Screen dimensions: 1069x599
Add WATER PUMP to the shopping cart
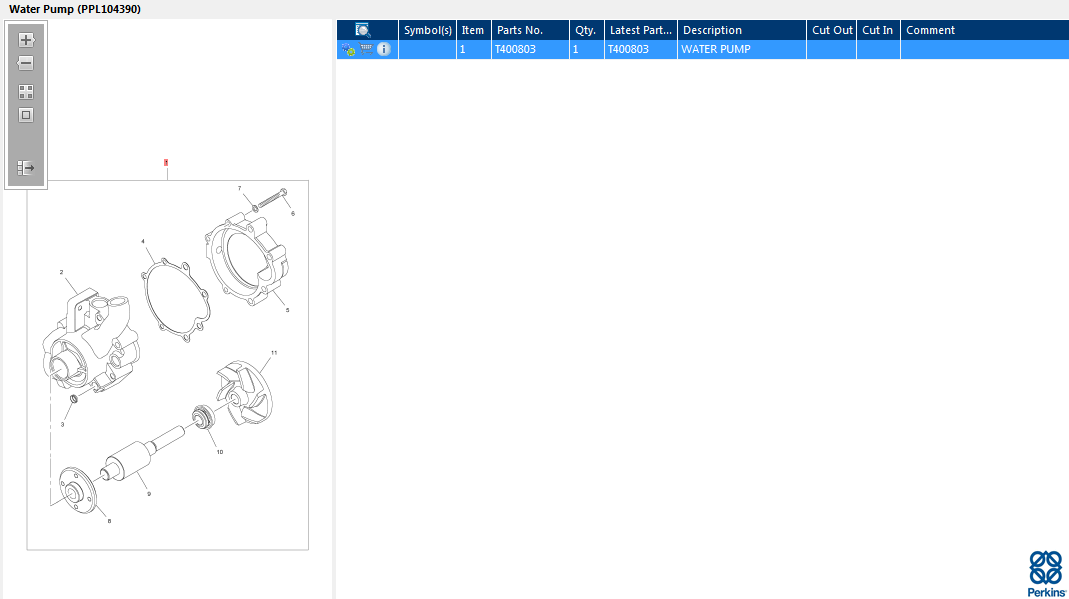tap(366, 49)
